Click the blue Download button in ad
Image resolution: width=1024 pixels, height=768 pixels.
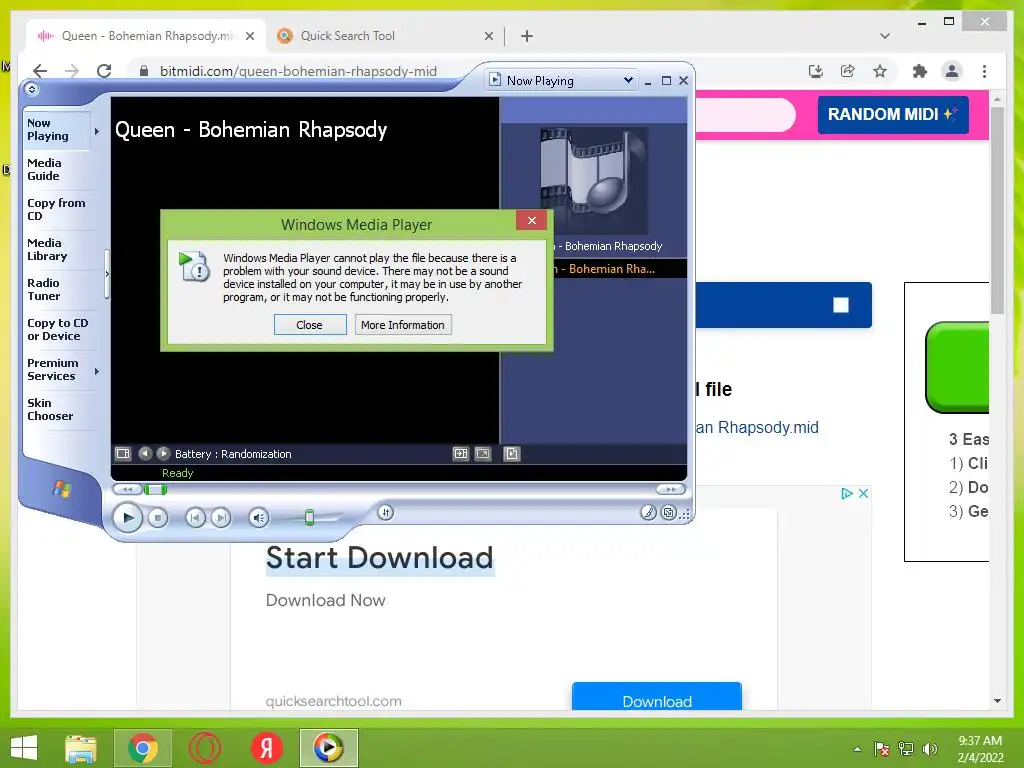657,697
